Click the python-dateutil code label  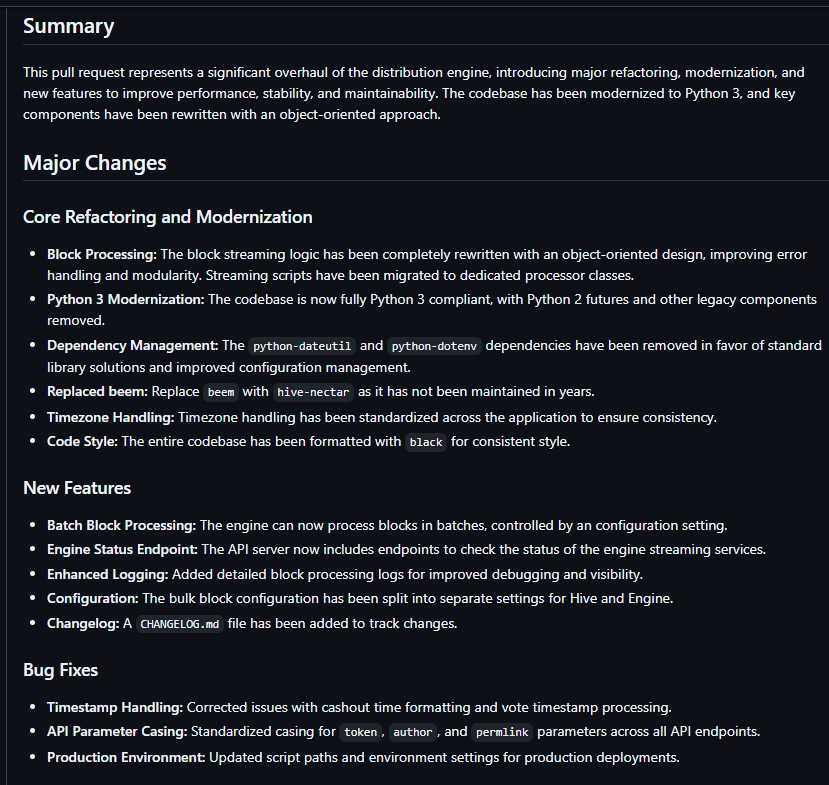(x=302, y=346)
